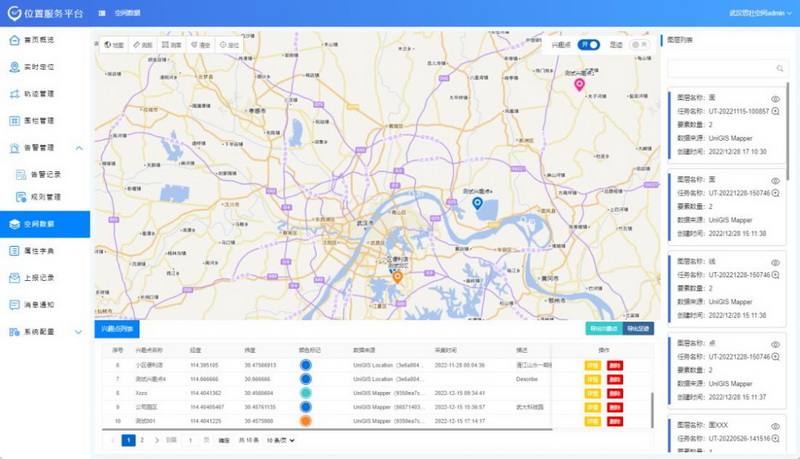Select the 测面 area measuring tool
800x459 pixels.
point(171,45)
